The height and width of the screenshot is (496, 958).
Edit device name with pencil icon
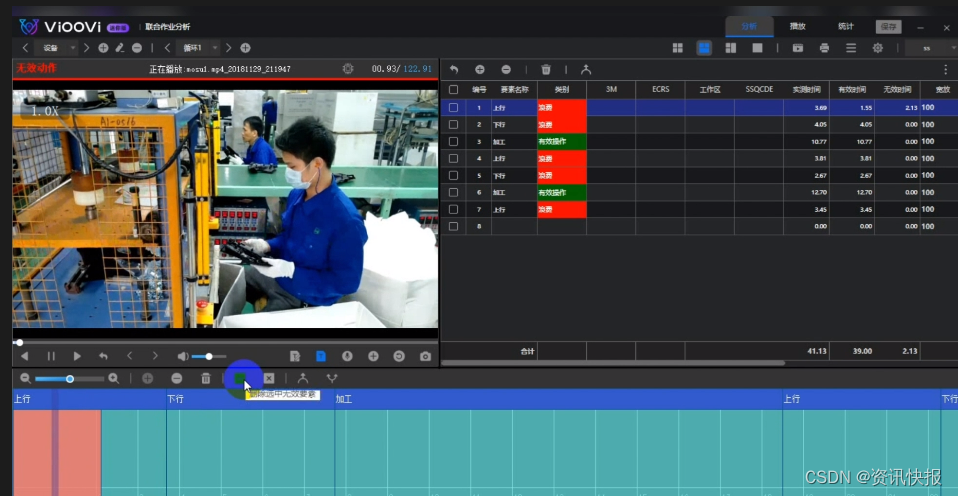click(x=120, y=48)
